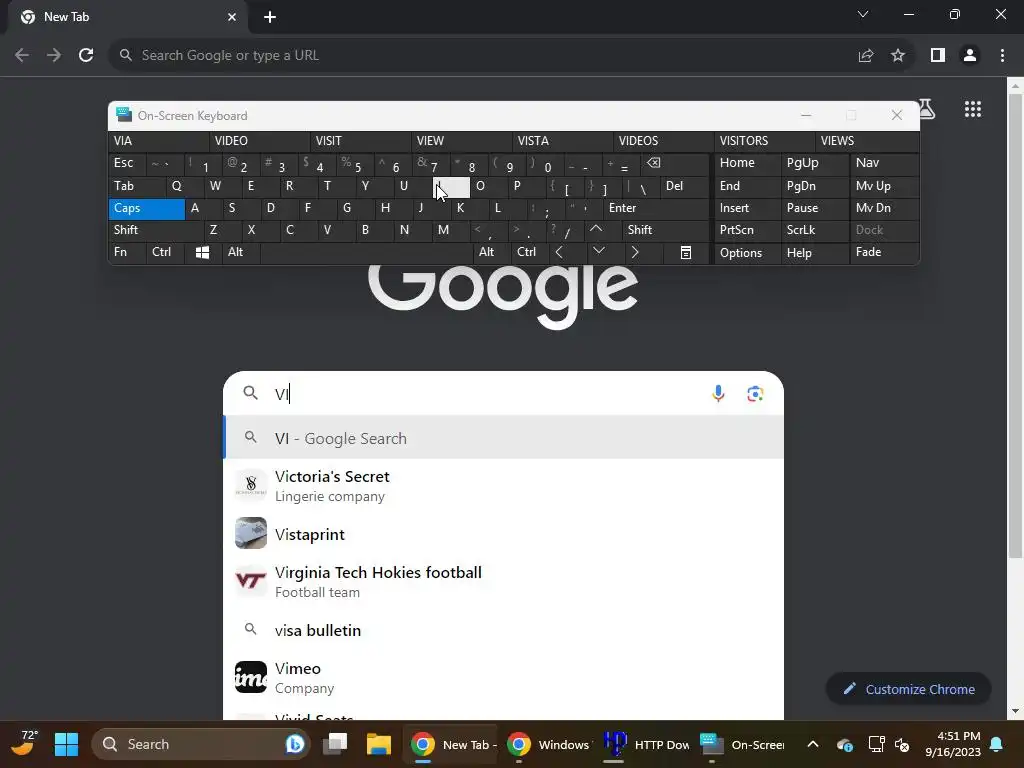The width and height of the screenshot is (1024, 768).
Task: Open the Bing chat icon in taskbar search
Action: tap(295, 744)
